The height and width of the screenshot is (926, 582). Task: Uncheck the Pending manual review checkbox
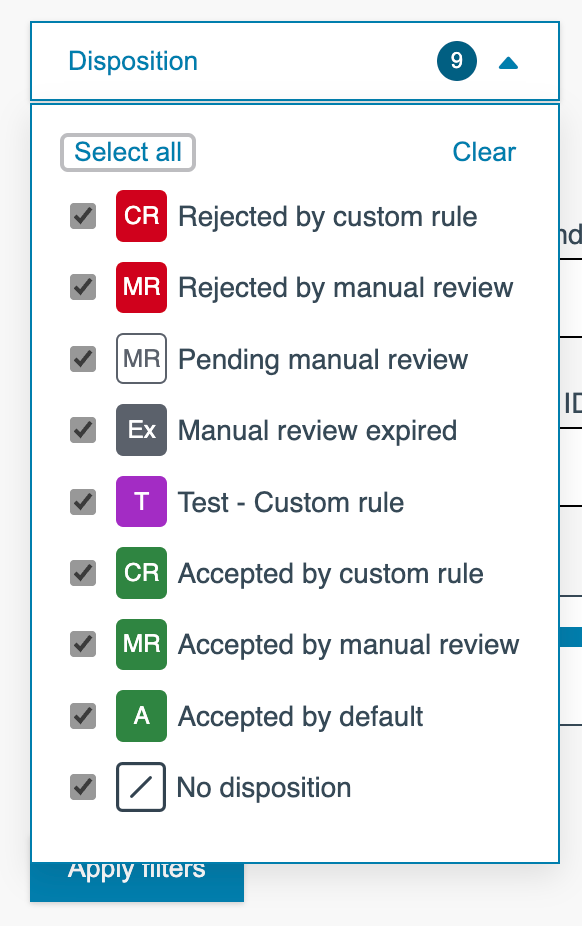83,359
